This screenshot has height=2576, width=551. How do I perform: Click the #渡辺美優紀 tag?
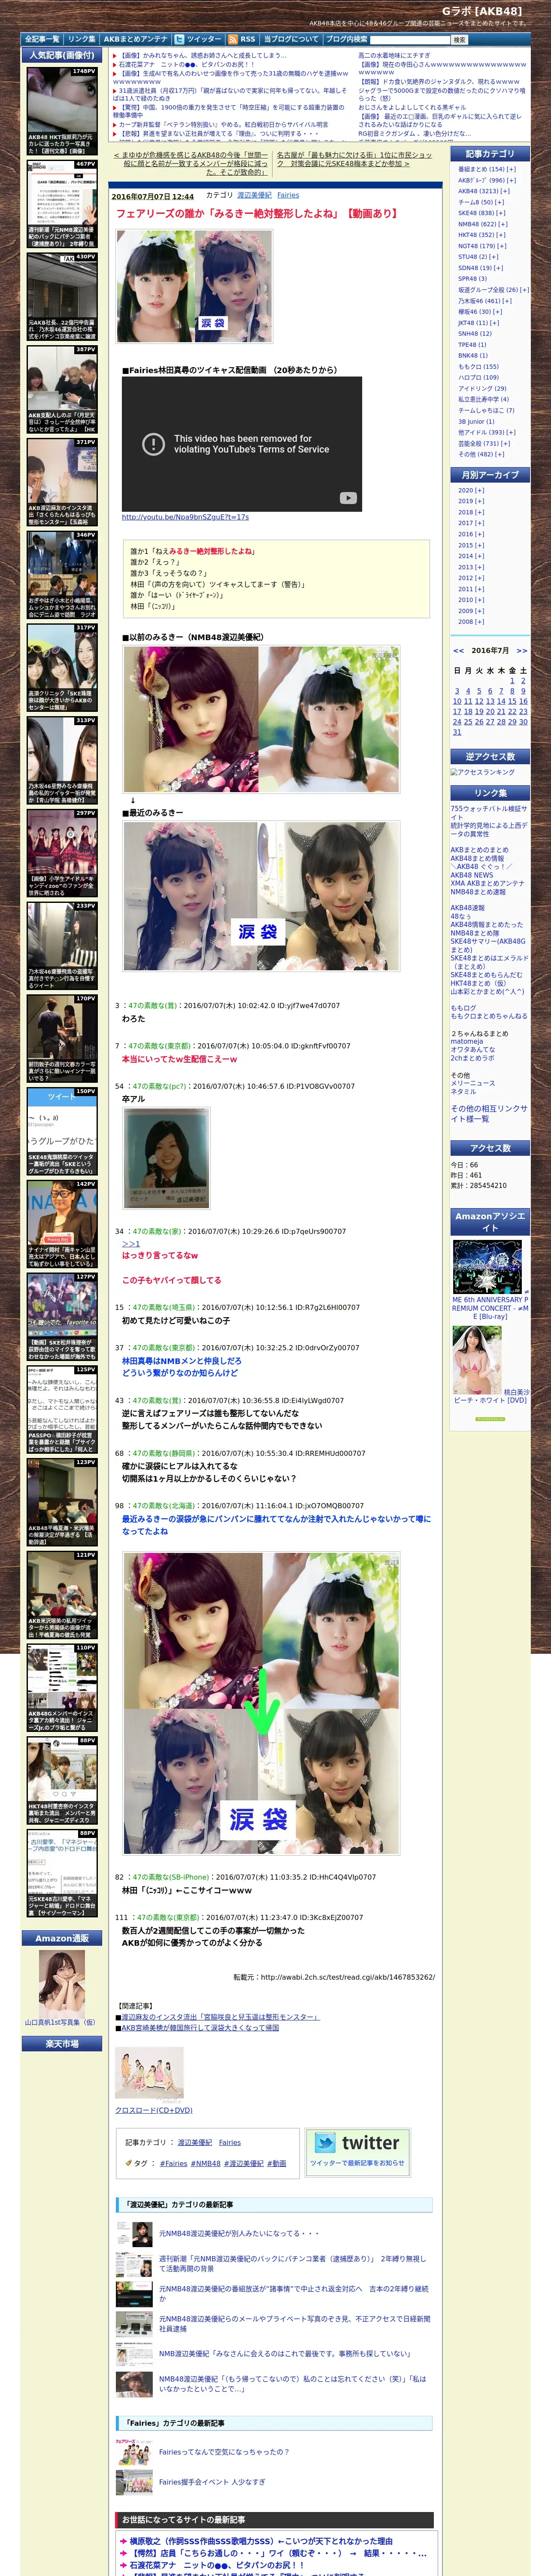(x=244, y=2163)
